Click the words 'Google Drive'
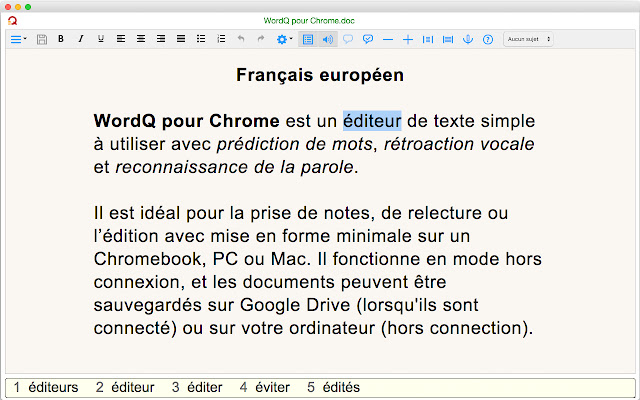The height and width of the screenshot is (400, 640). pyautogui.click(x=295, y=305)
